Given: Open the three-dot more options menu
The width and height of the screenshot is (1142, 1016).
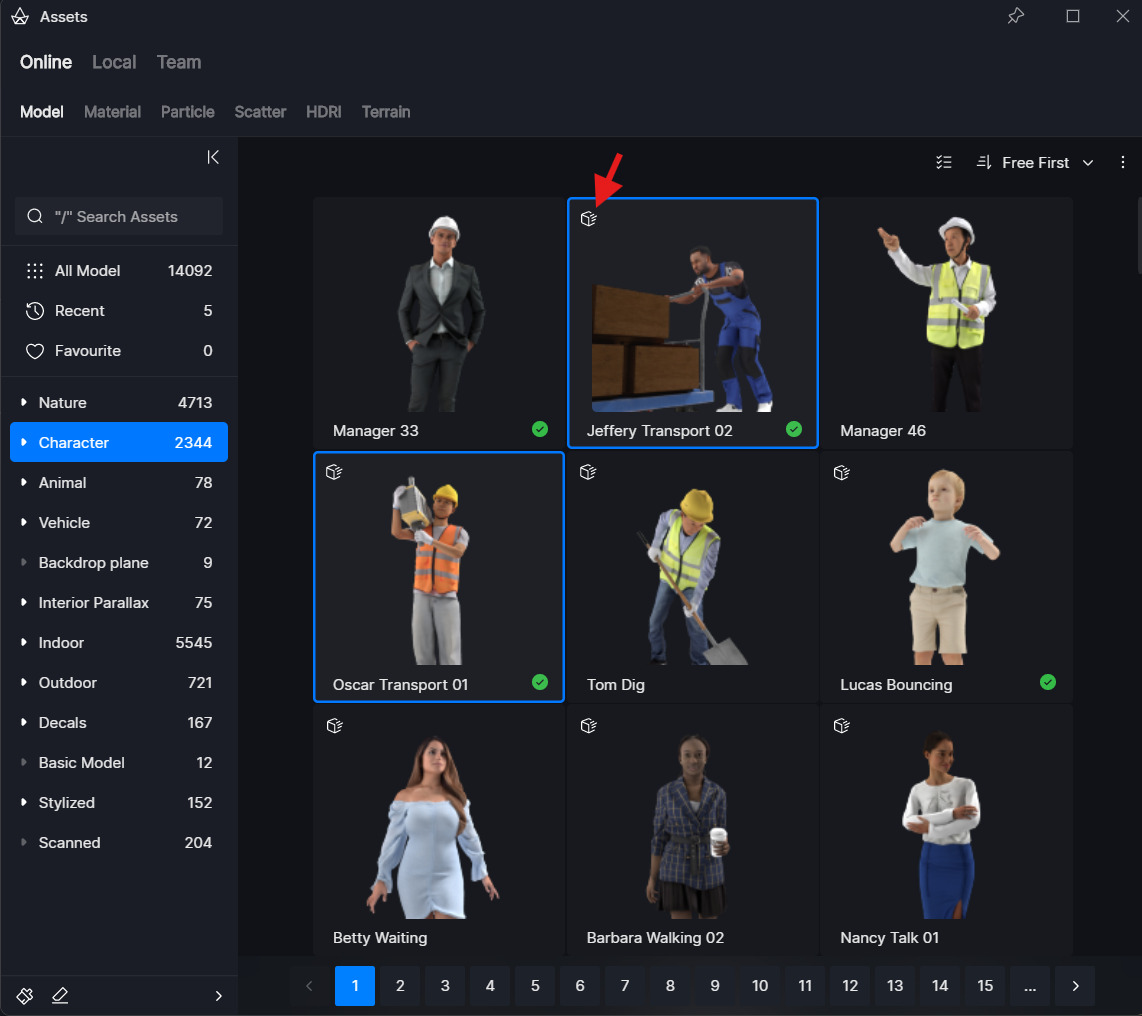Looking at the screenshot, I should point(1123,162).
